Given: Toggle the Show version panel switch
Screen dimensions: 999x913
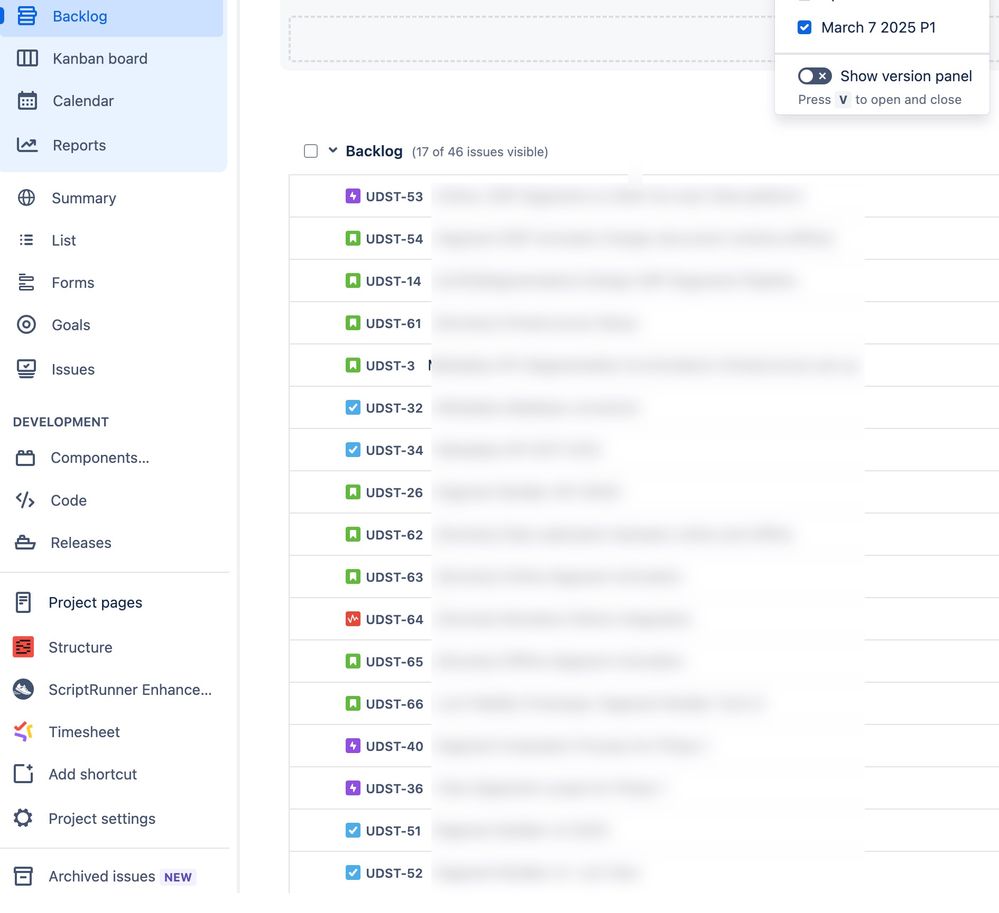Looking at the screenshot, I should point(814,76).
